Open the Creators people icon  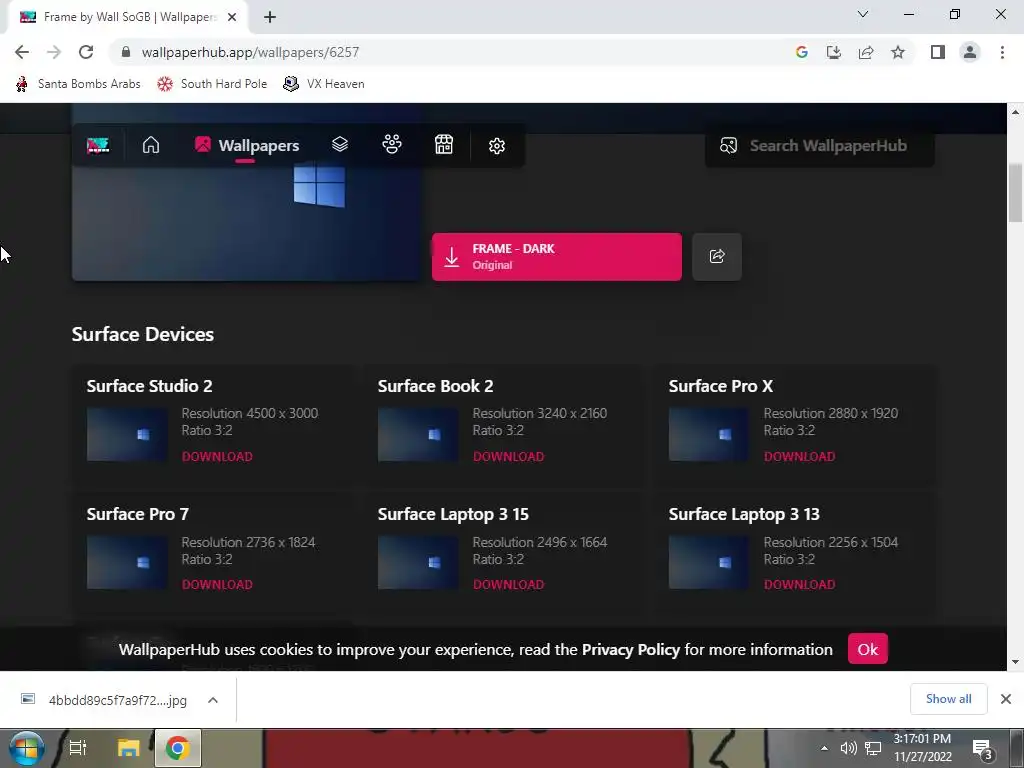coord(392,144)
